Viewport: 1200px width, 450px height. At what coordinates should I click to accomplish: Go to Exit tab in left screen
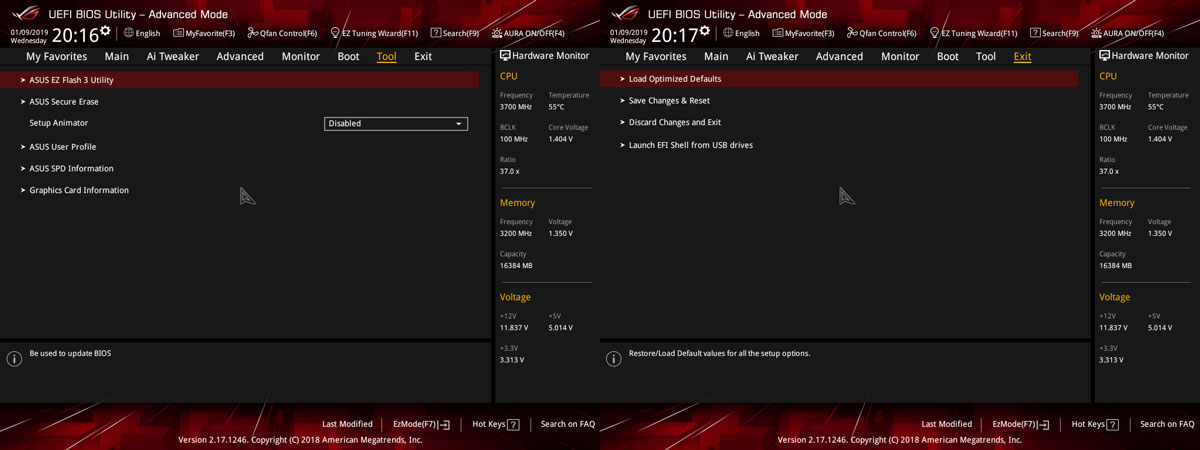pos(423,56)
